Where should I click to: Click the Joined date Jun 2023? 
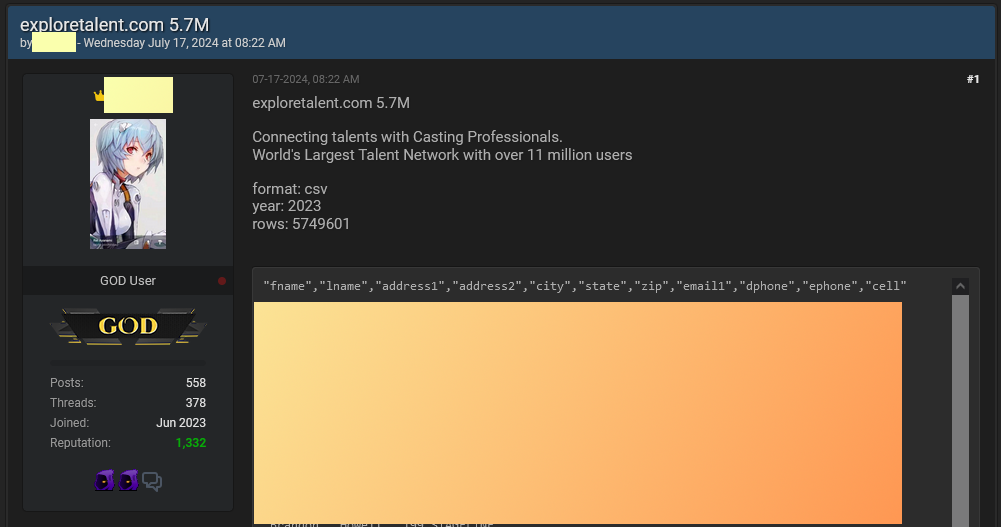tap(181, 422)
